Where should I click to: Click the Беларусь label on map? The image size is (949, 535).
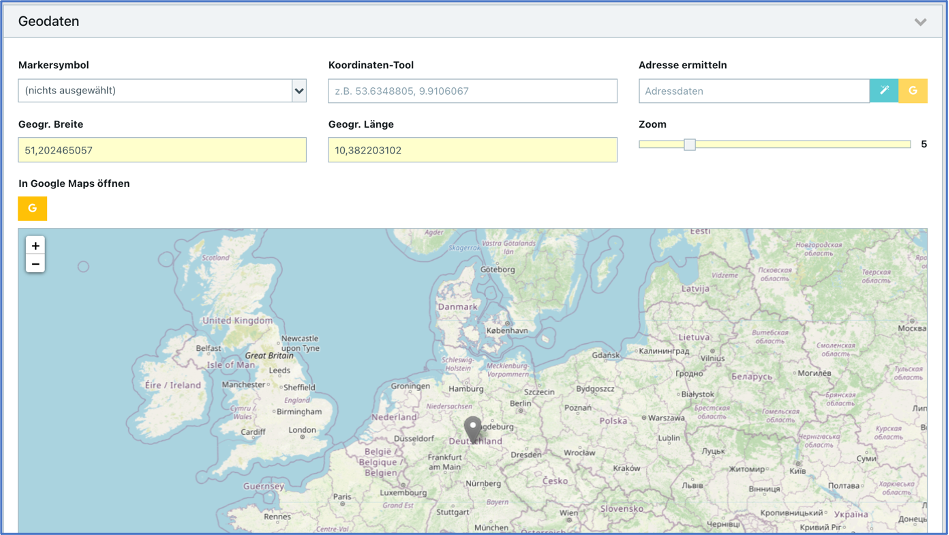752,376
